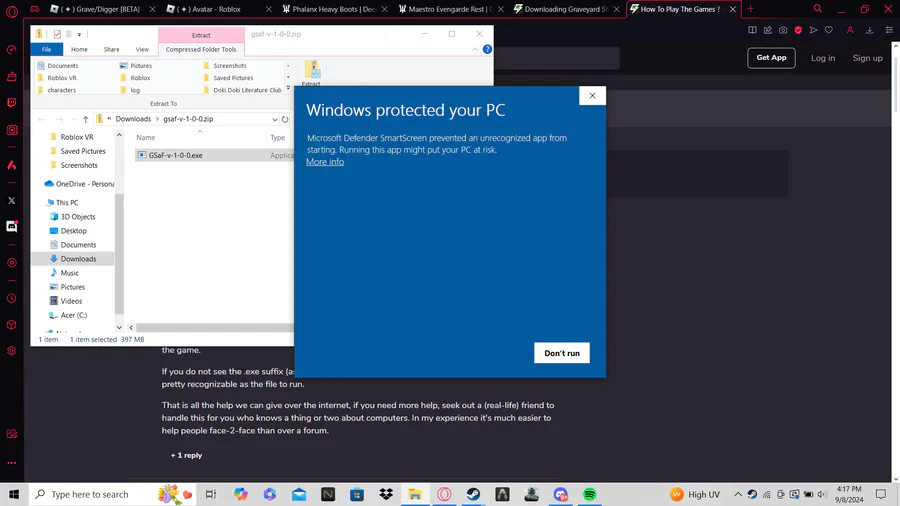The height and width of the screenshot is (506, 900).
Task: Click the file list horizontal scrollbar
Action: pos(214,328)
